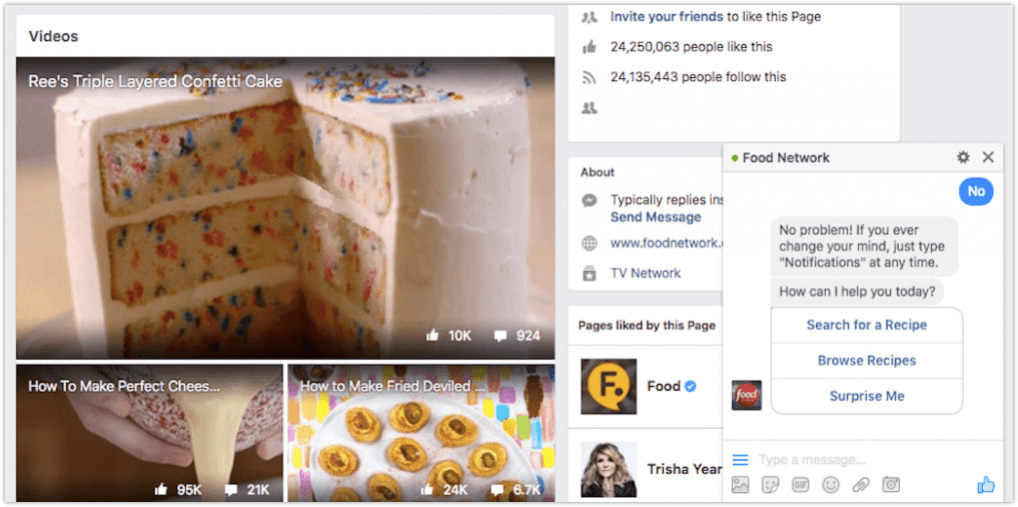This screenshot has height=507, width=1018.
Task: Choose Search for a Recipe option
Action: pos(867,325)
